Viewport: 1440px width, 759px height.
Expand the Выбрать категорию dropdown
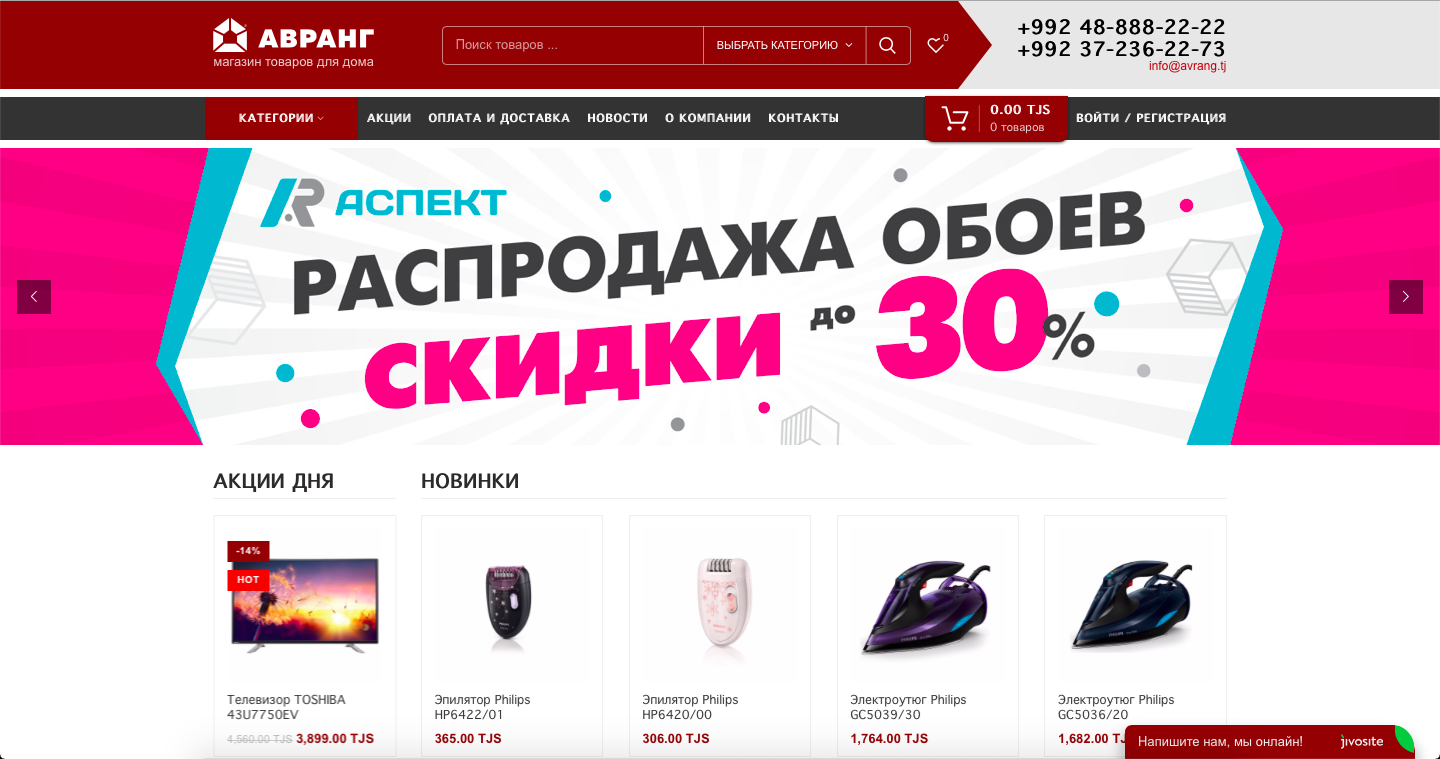point(785,45)
